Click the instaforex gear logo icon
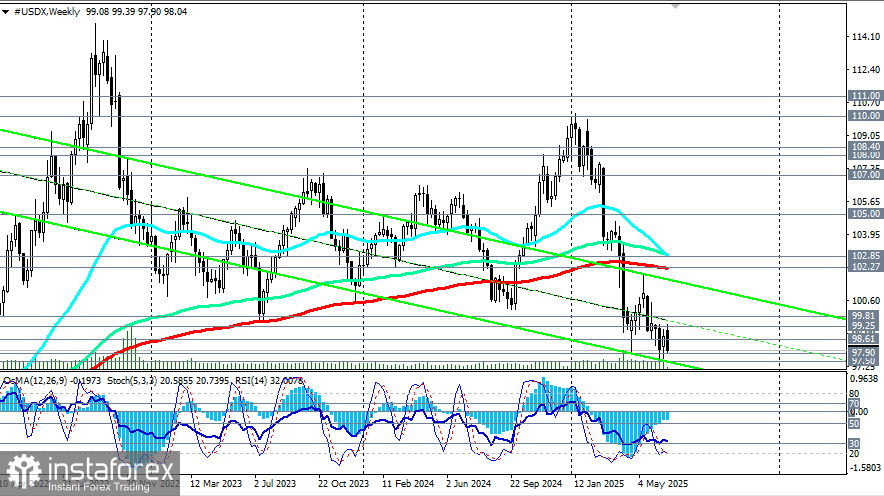The image size is (884, 496). [x=24, y=471]
